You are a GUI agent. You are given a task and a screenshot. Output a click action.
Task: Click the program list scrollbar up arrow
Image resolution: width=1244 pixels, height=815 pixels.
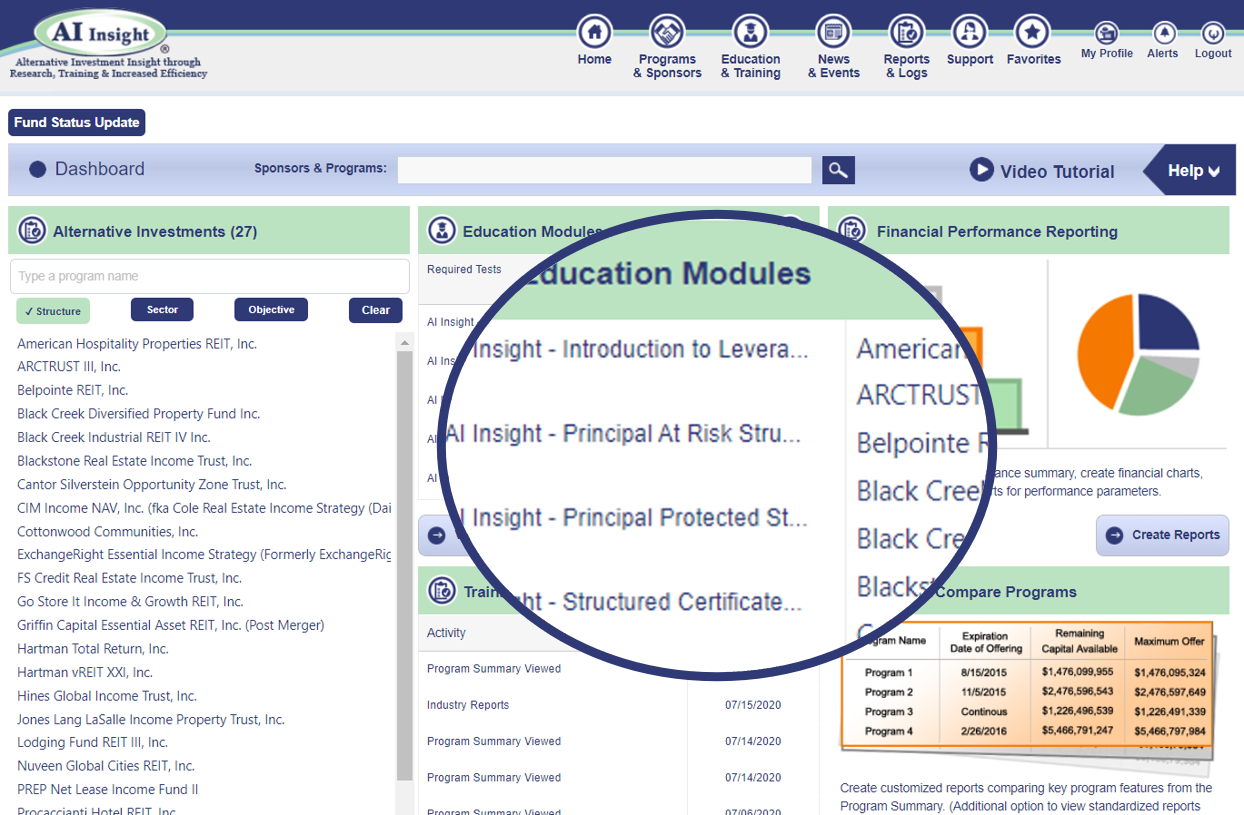pyautogui.click(x=405, y=342)
